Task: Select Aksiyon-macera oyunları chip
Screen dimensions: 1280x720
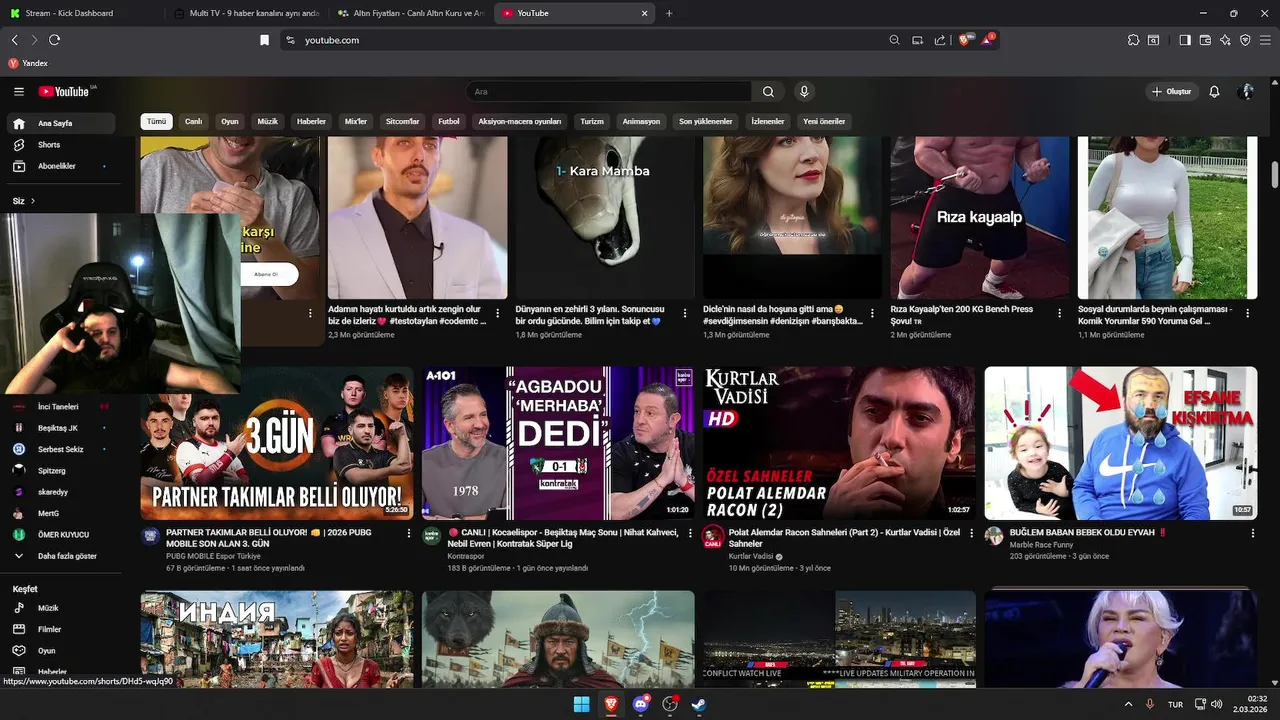Action: 520,121
